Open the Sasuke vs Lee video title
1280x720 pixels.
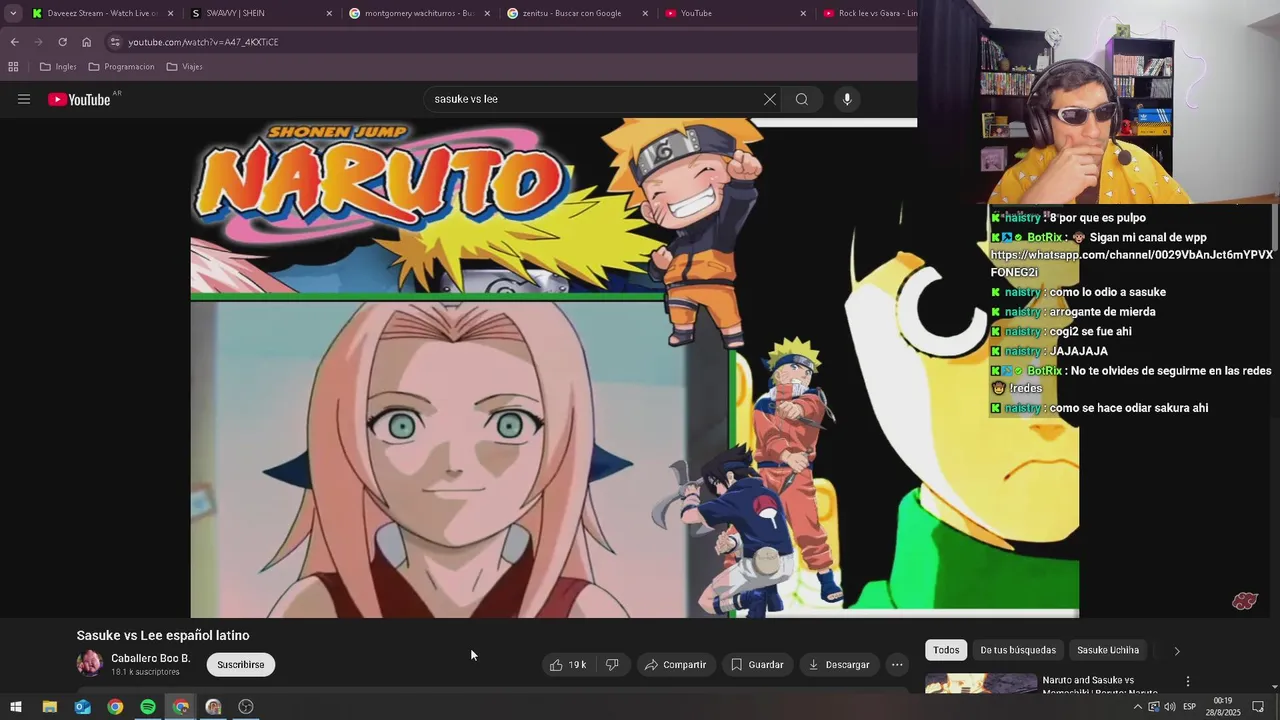pyautogui.click(x=163, y=635)
